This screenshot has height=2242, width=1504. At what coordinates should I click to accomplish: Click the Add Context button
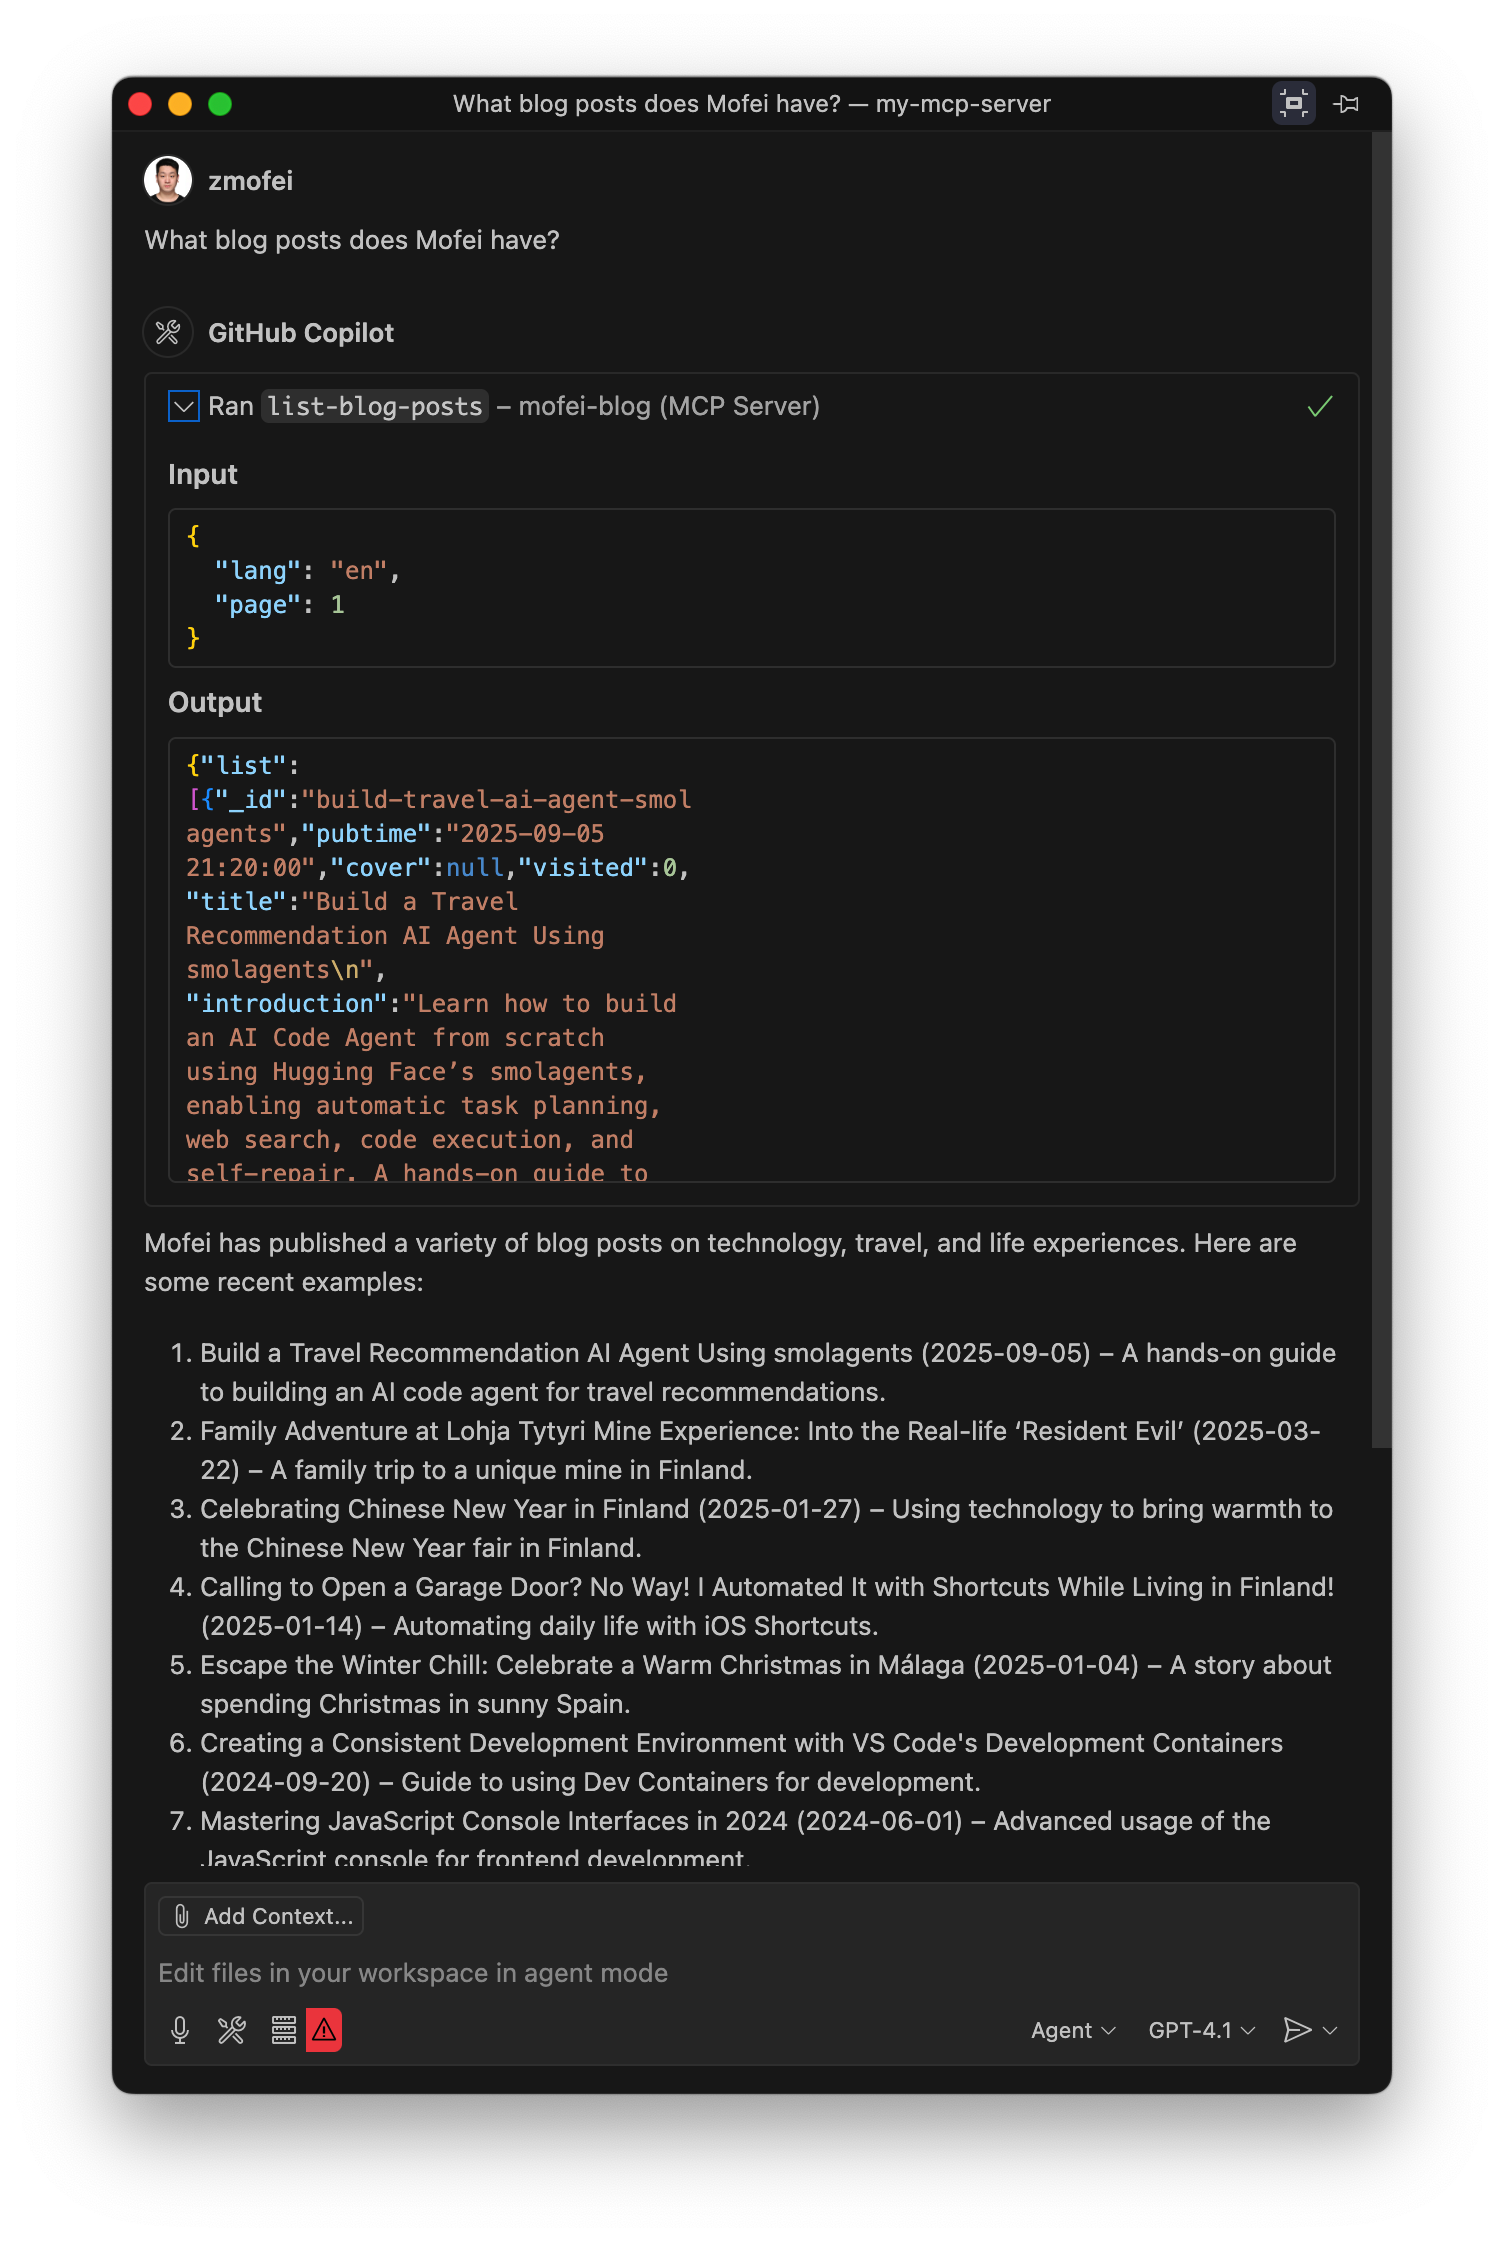point(262,1916)
